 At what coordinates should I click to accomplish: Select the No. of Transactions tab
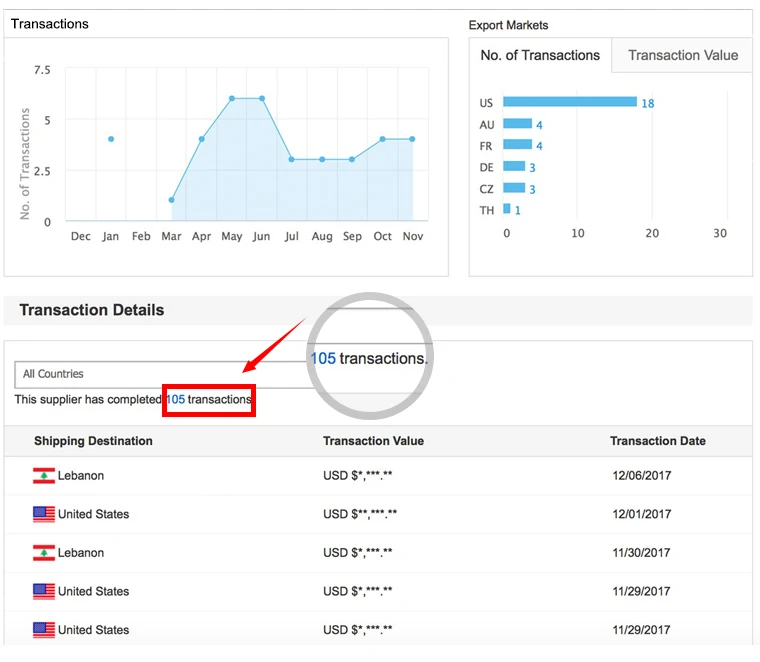tap(540, 56)
